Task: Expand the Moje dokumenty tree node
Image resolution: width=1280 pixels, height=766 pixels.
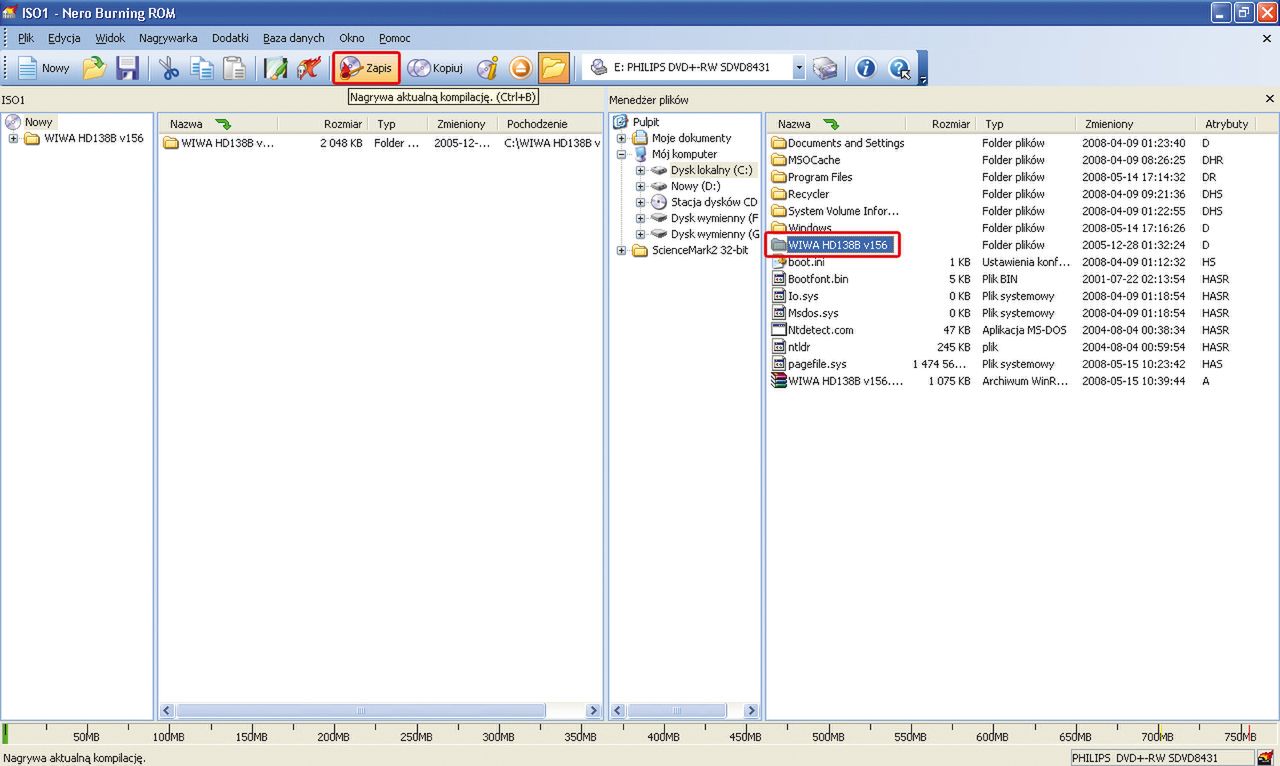Action: pos(622,138)
